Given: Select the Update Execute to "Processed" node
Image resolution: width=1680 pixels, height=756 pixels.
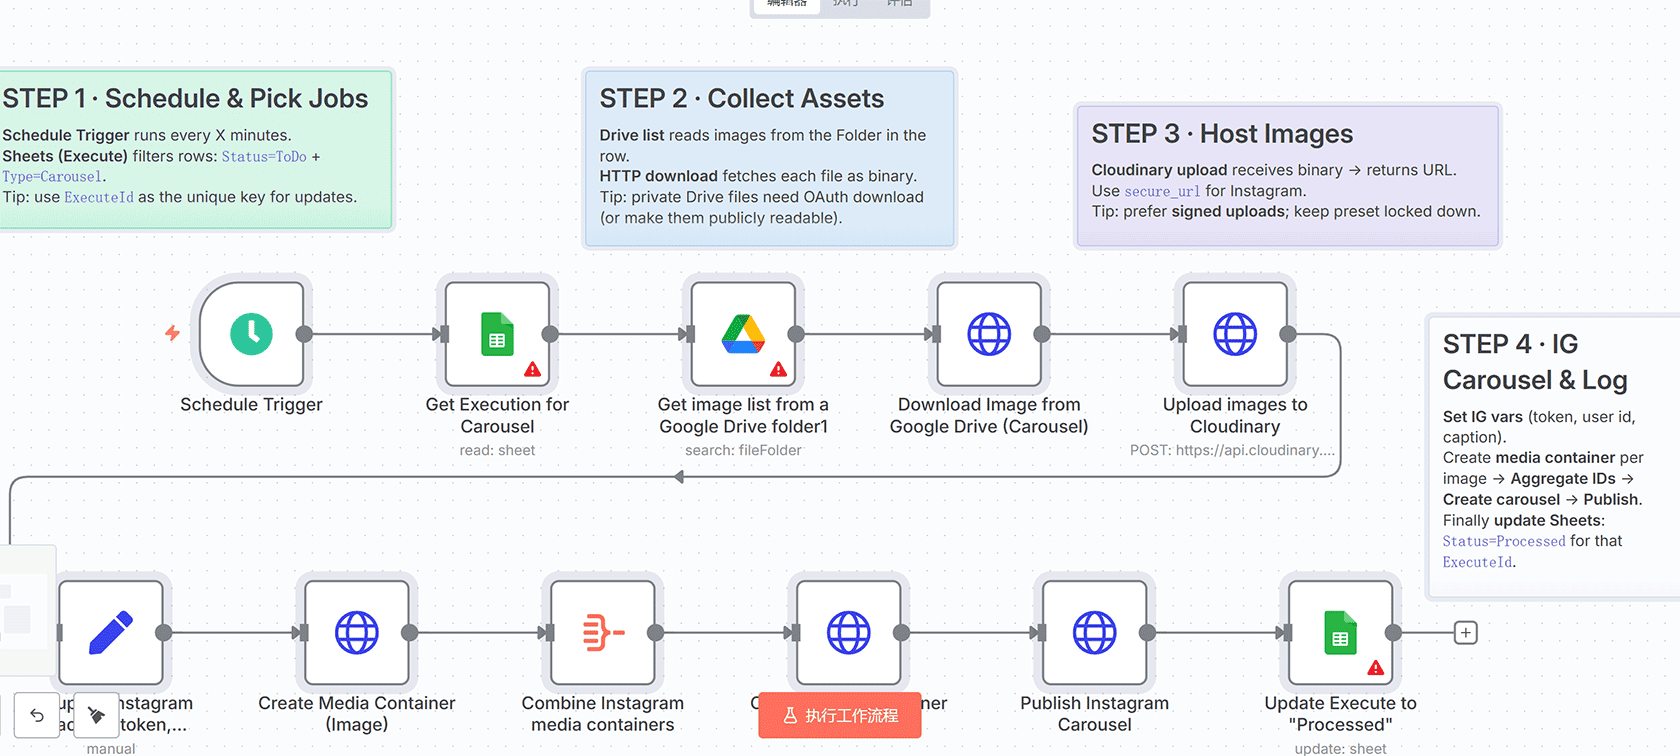Looking at the screenshot, I should [x=1341, y=632].
